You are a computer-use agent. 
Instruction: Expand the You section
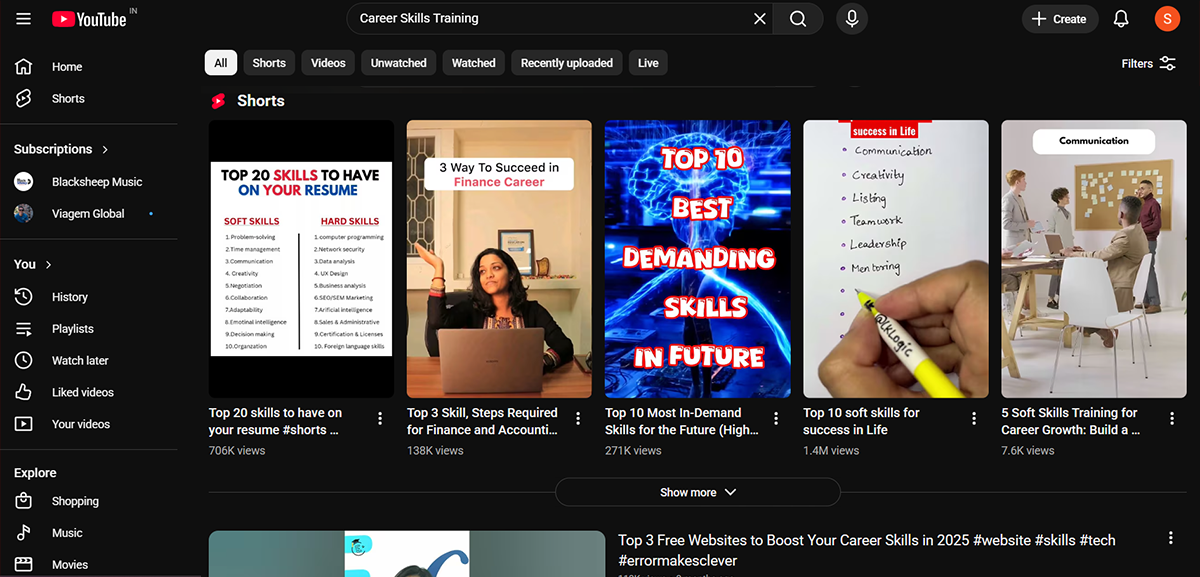[x=33, y=264]
